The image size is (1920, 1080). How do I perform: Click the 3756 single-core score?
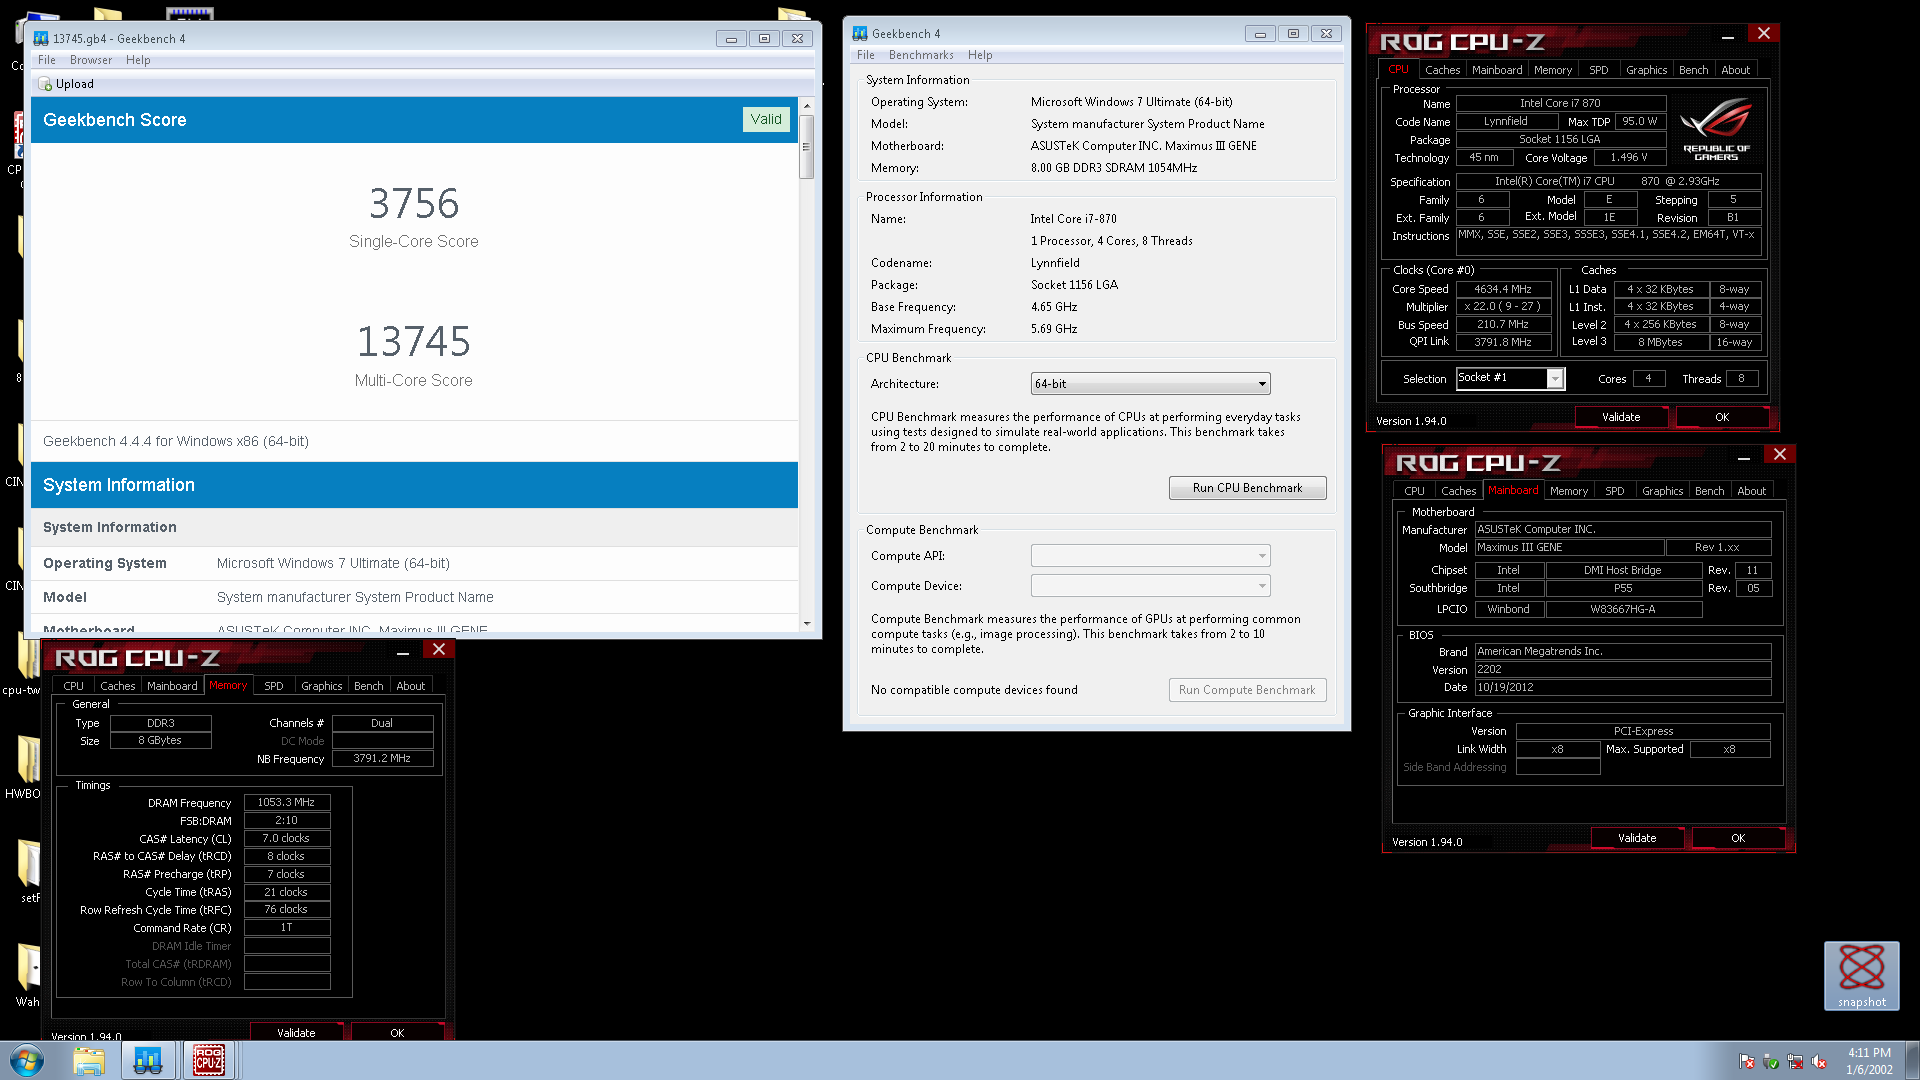pos(414,203)
